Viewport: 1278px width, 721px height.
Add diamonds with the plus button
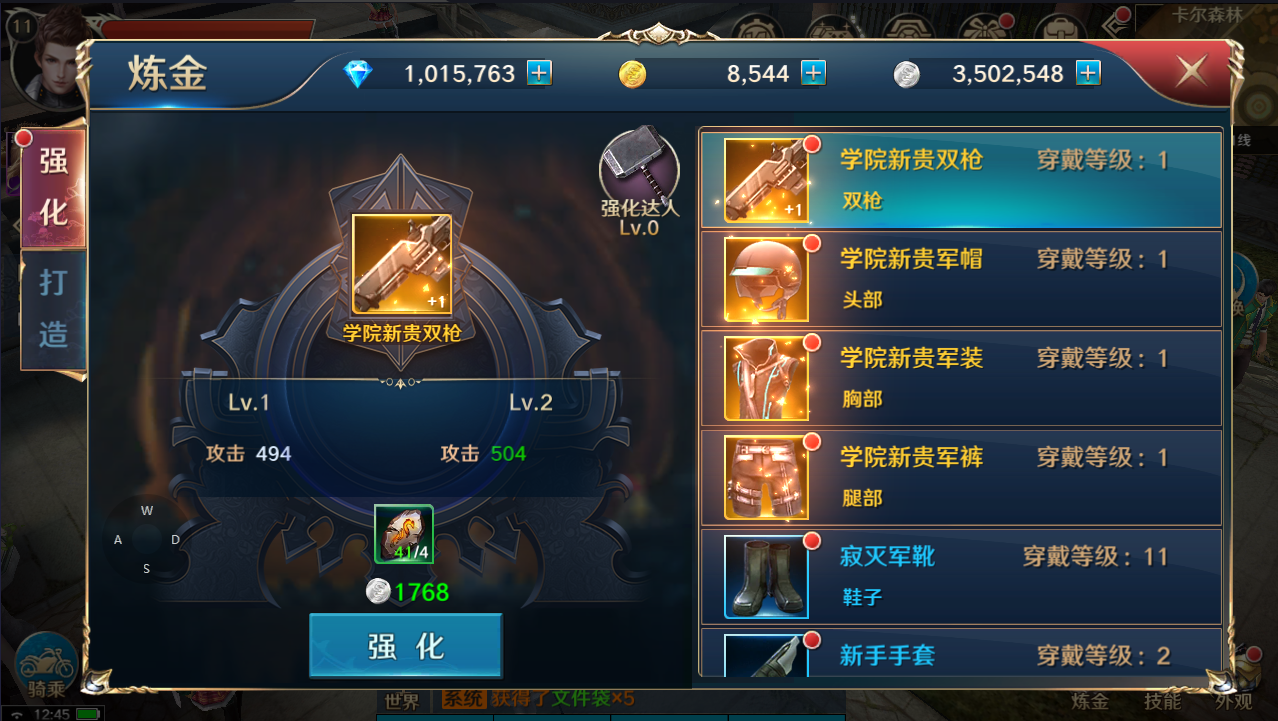[539, 73]
